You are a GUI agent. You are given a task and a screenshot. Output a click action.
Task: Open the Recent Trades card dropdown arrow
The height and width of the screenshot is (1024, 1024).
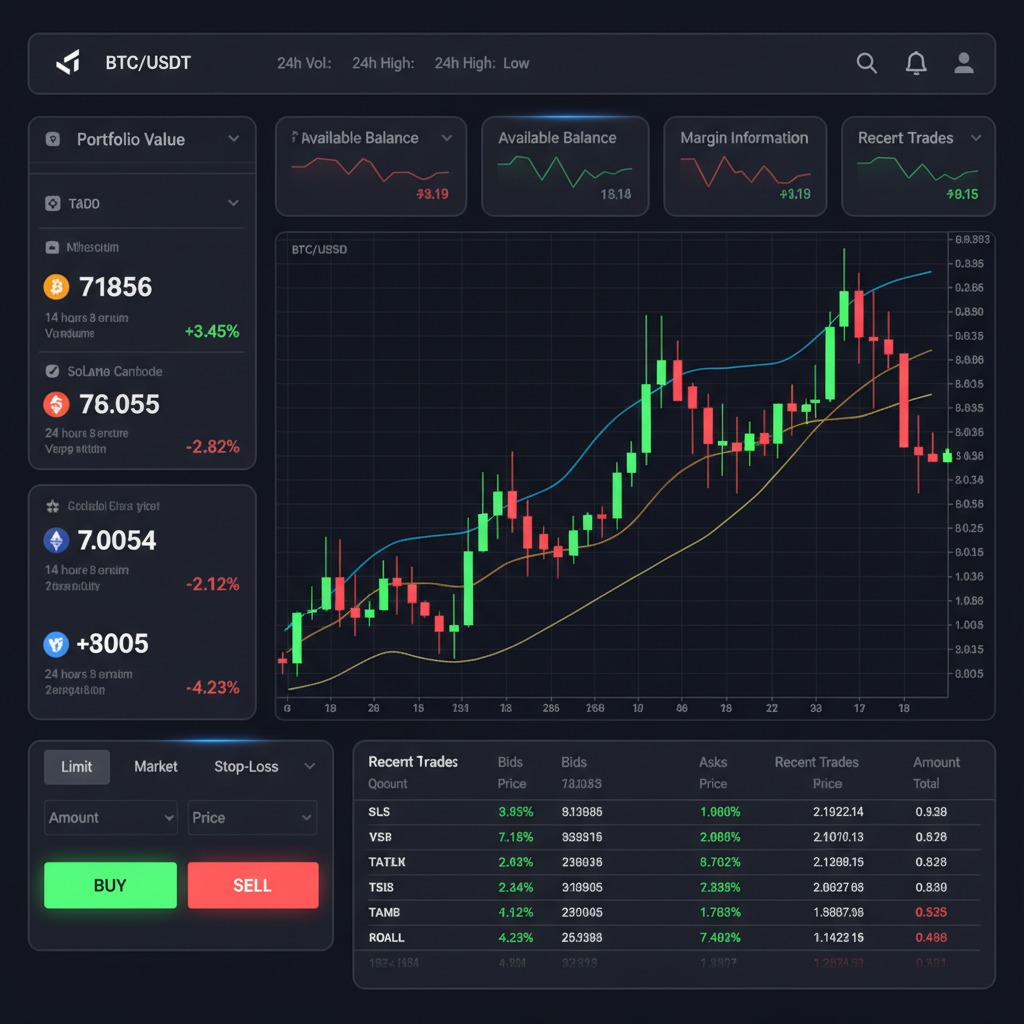tap(976, 138)
